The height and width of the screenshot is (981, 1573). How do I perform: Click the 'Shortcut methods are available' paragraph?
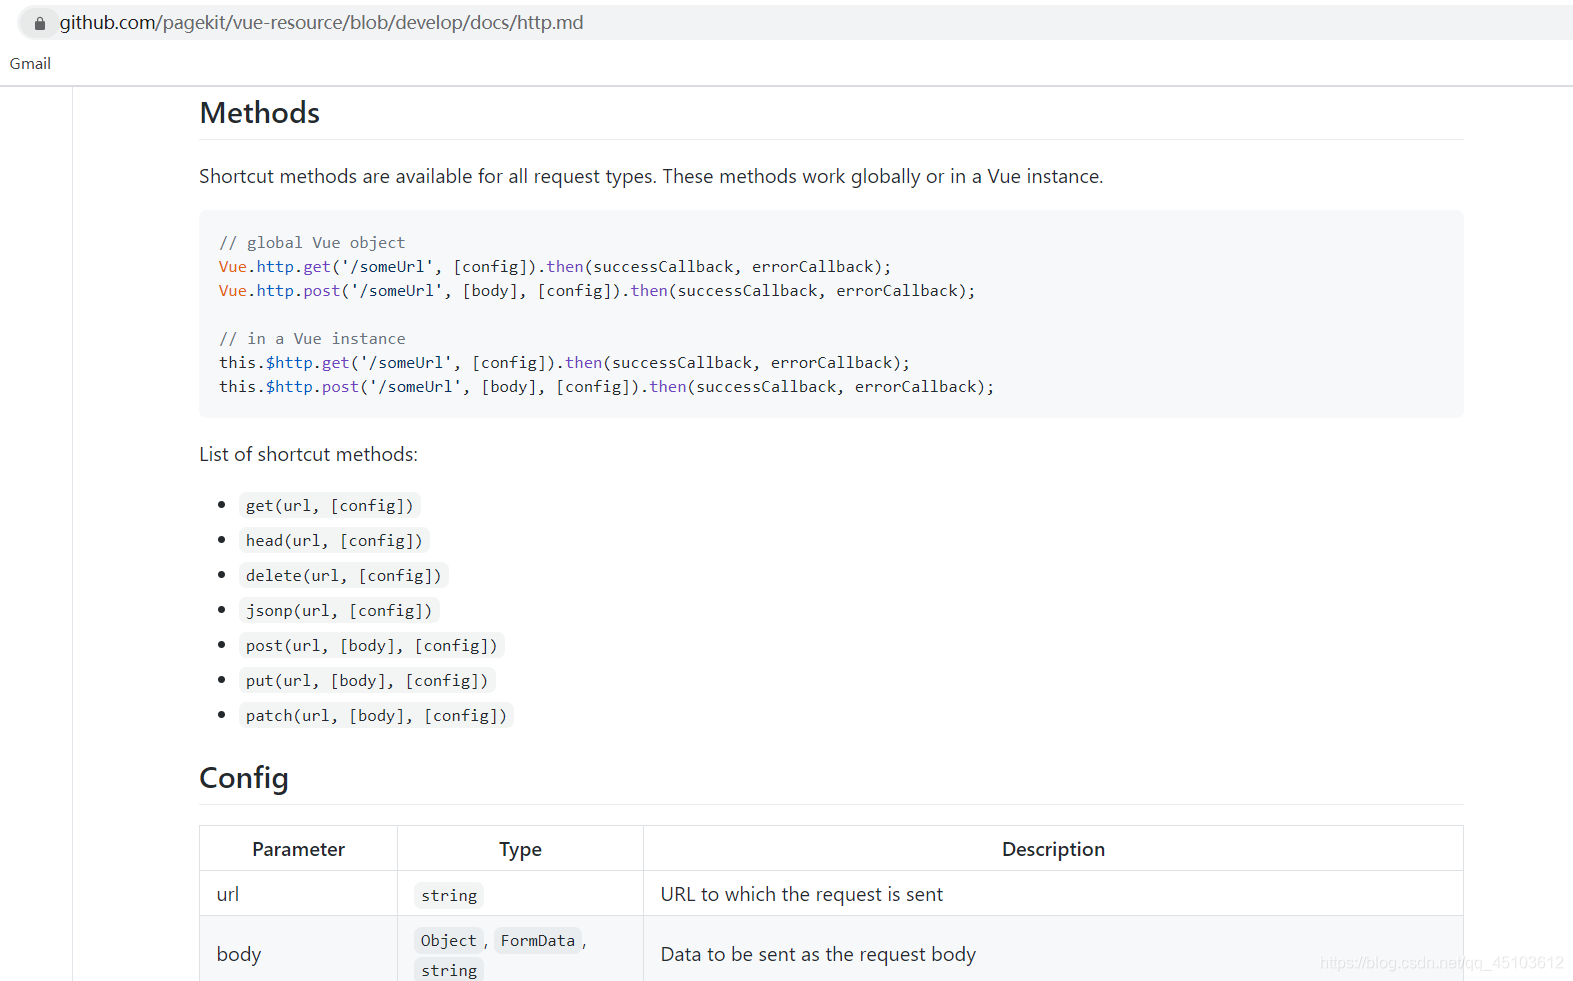[x=651, y=177]
